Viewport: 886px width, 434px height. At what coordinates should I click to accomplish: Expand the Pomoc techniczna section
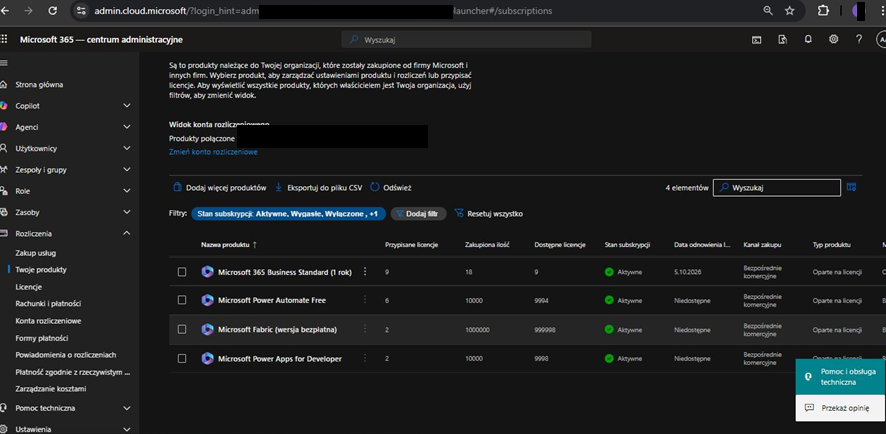tap(127, 408)
